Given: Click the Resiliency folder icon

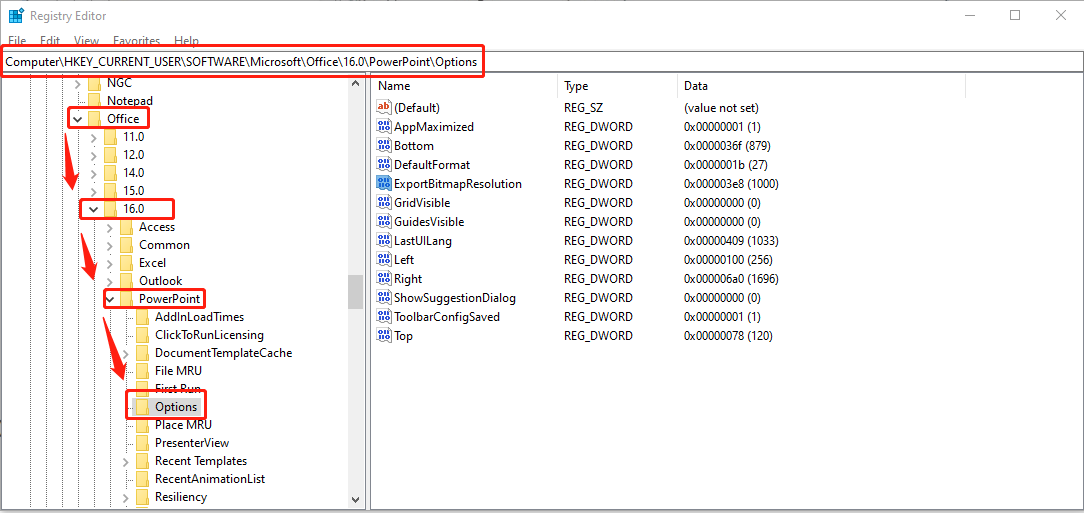Looking at the screenshot, I should tap(142, 496).
